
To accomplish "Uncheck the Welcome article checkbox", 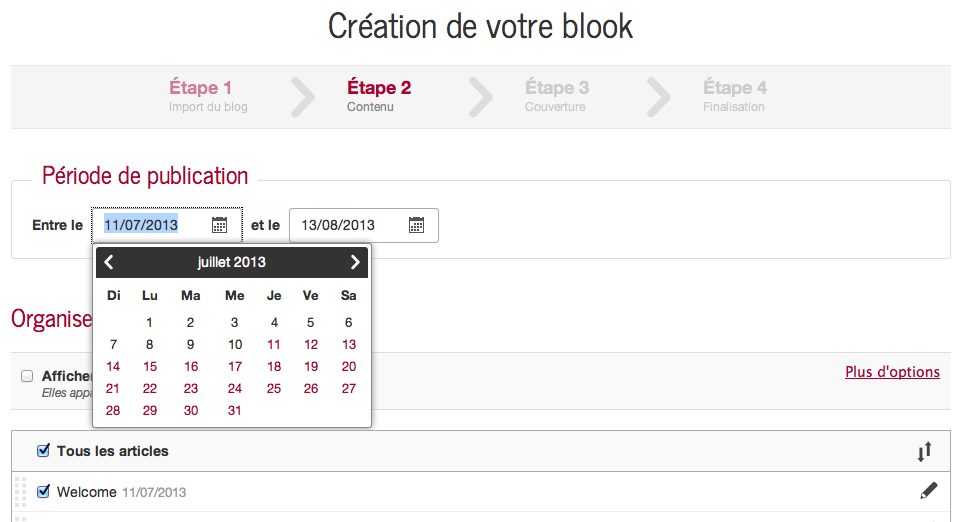I will (x=43, y=491).
